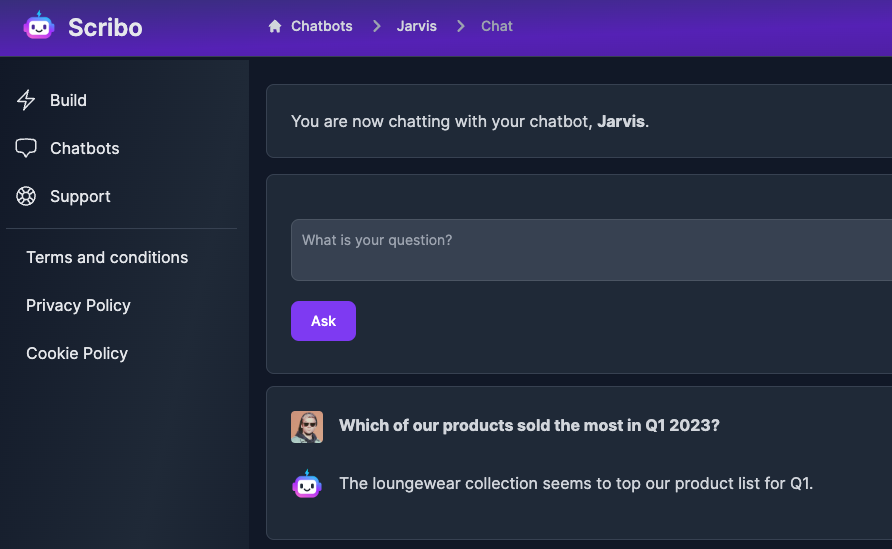Select the question about Q1 2023 products
The width and height of the screenshot is (892, 549).
[529, 426]
